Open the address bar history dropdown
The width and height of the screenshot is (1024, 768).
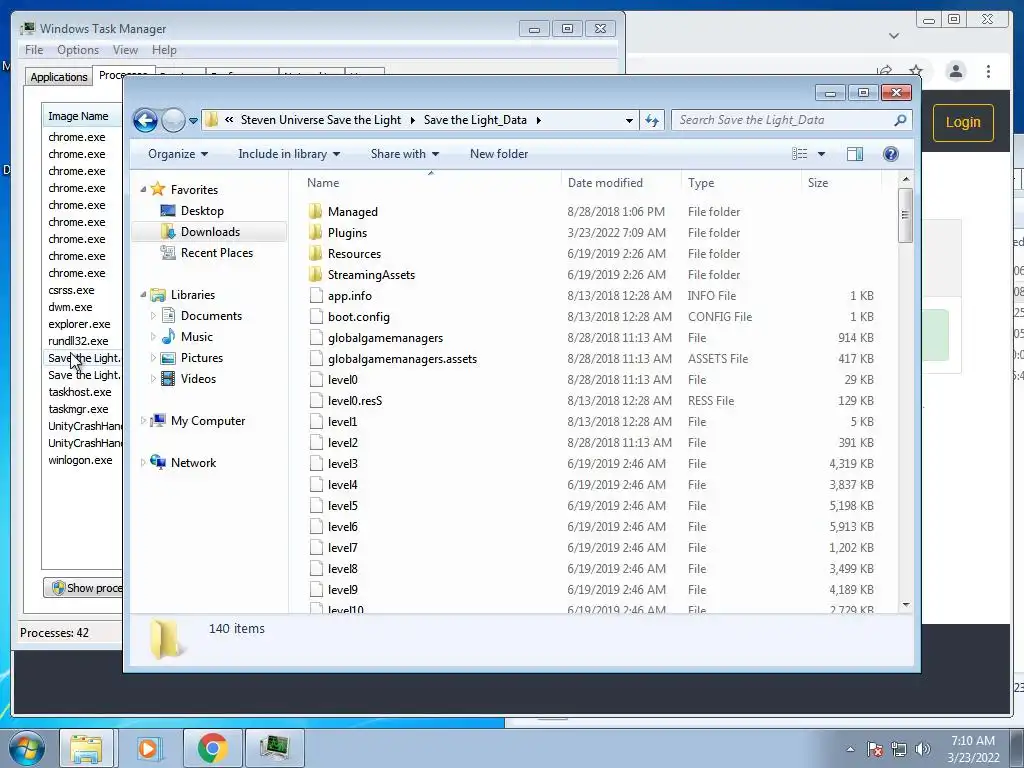pyautogui.click(x=629, y=120)
